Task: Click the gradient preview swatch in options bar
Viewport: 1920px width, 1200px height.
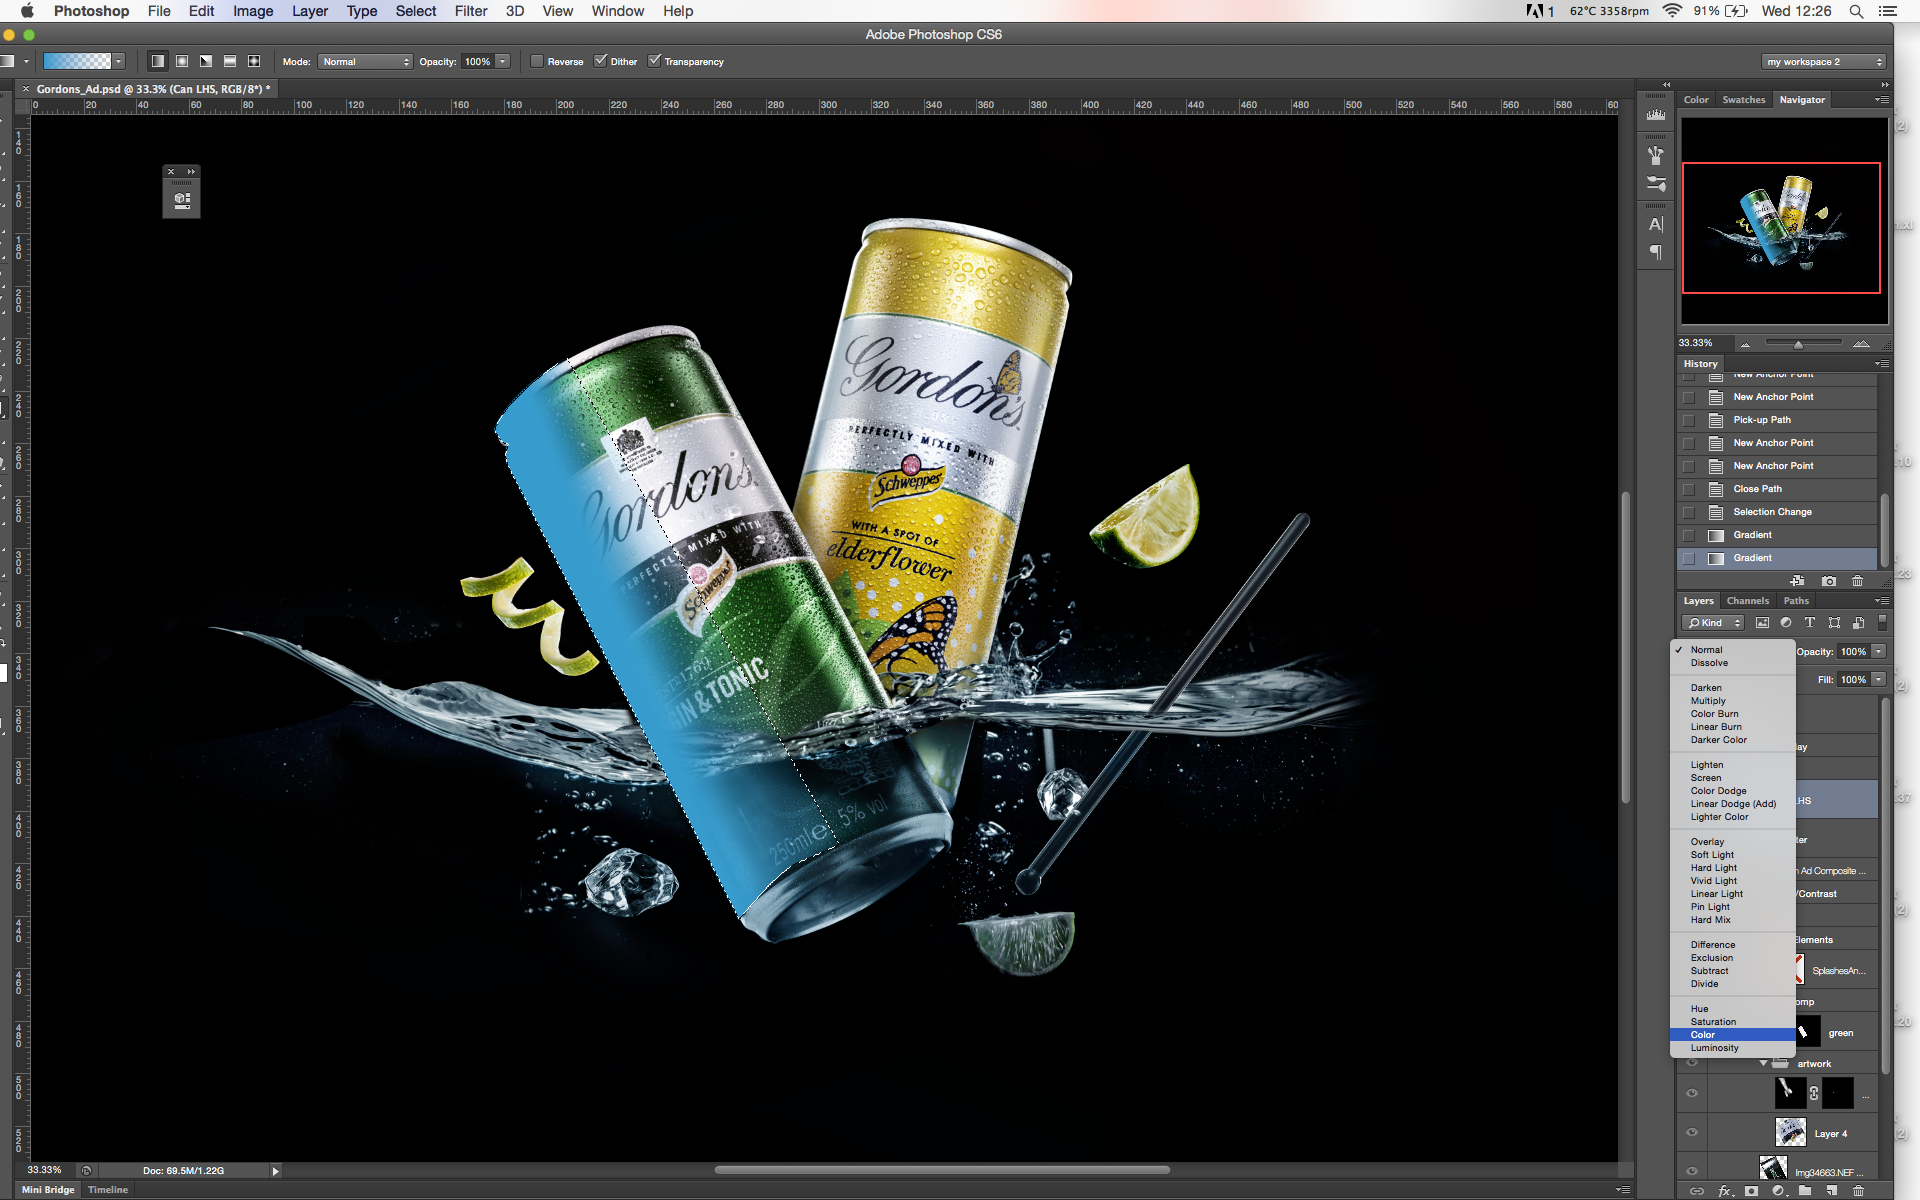Action: click(77, 62)
